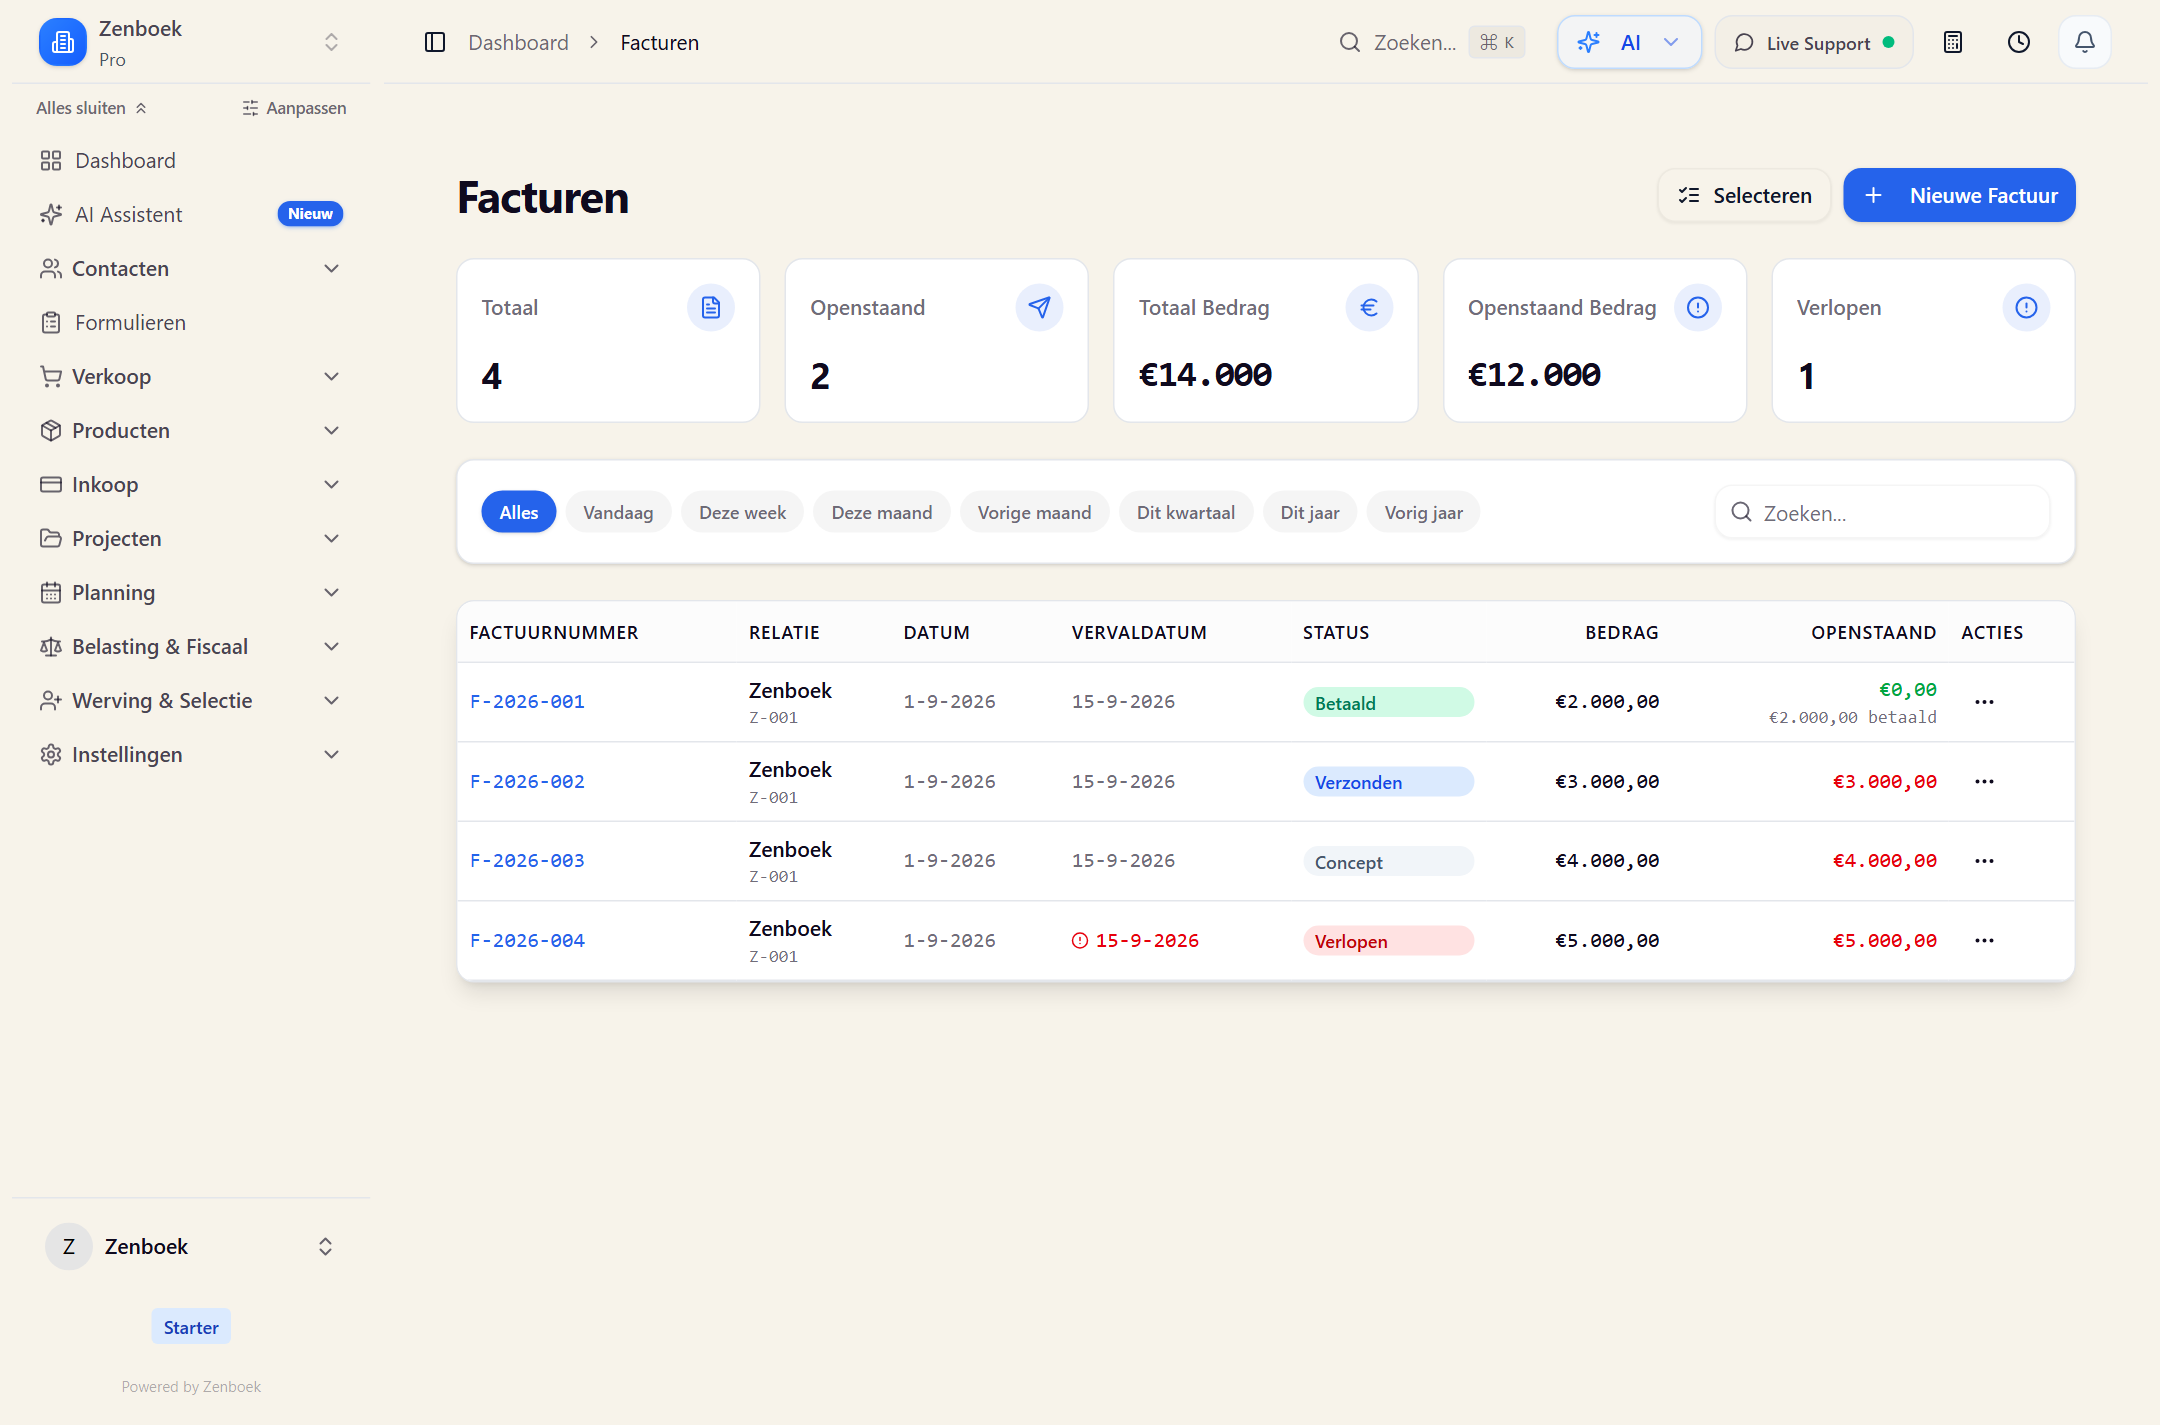This screenshot has width=2160, height=1425.
Task: Open the calculator icon in top bar
Action: tap(1952, 42)
